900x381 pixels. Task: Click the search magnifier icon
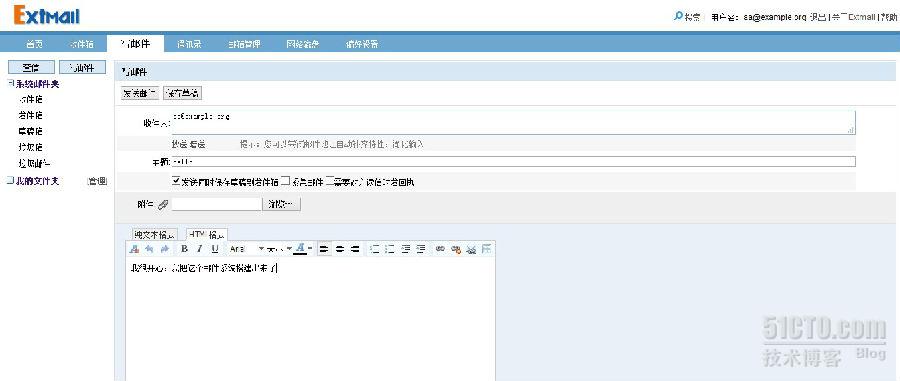[678, 17]
